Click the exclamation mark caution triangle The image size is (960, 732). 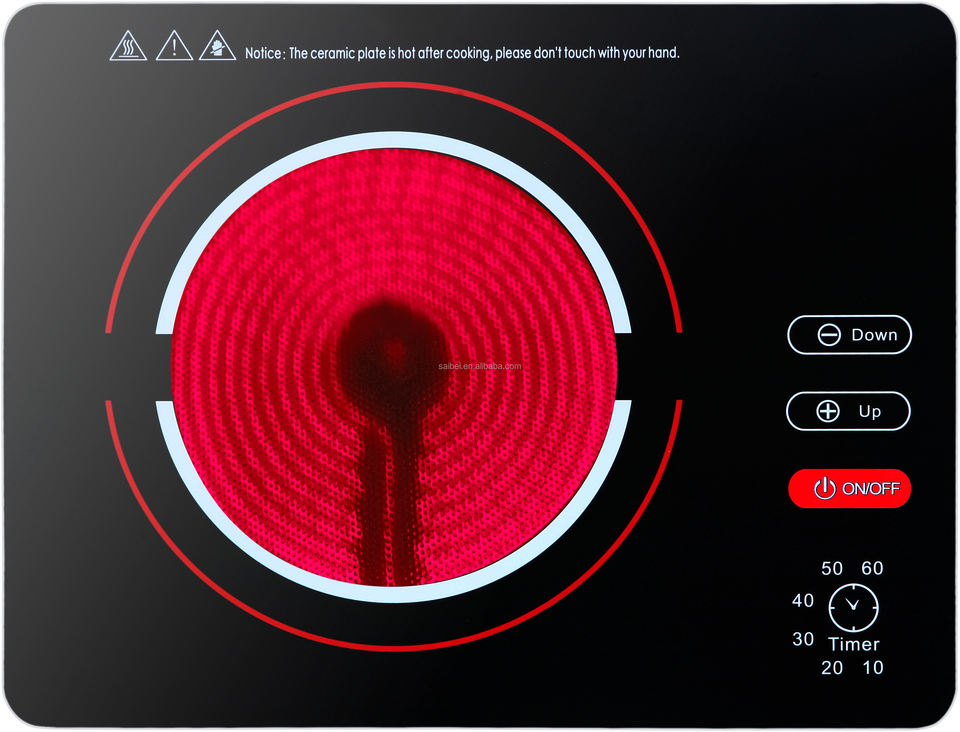[174, 46]
